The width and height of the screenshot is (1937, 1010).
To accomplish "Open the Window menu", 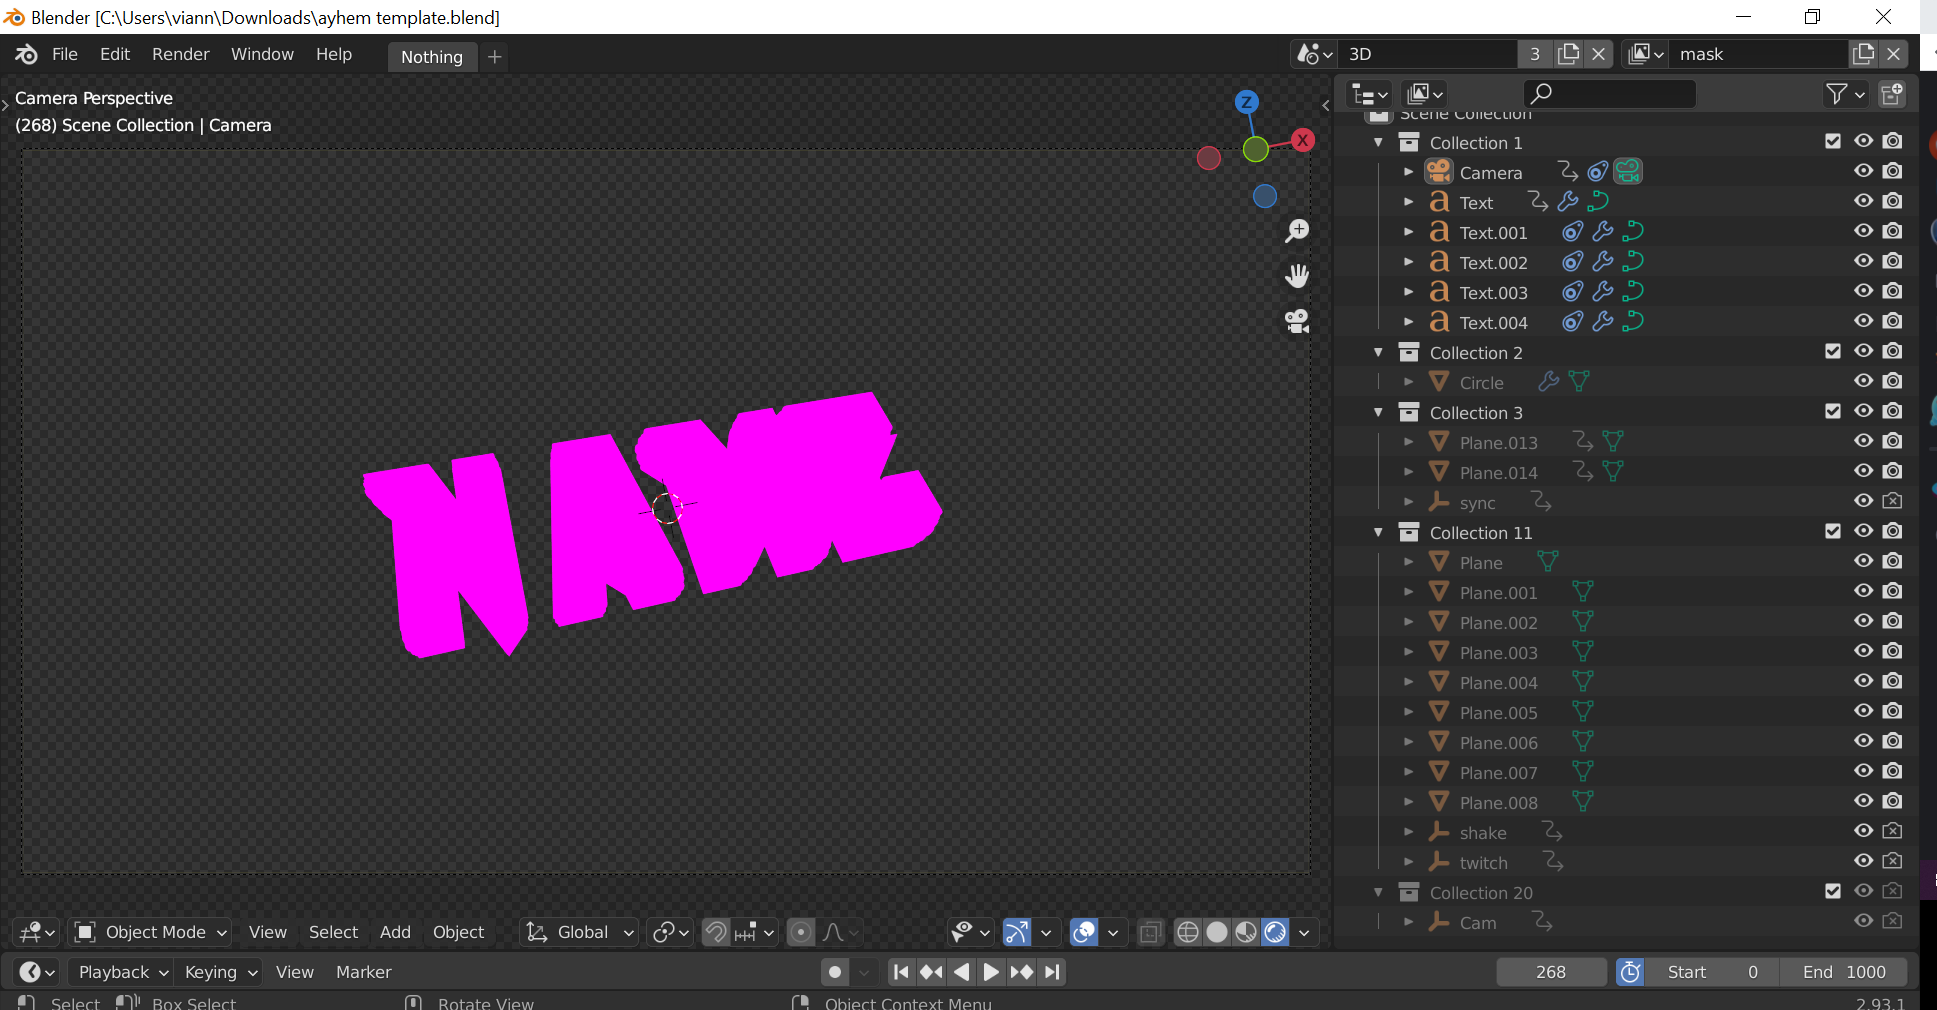I will click(262, 54).
